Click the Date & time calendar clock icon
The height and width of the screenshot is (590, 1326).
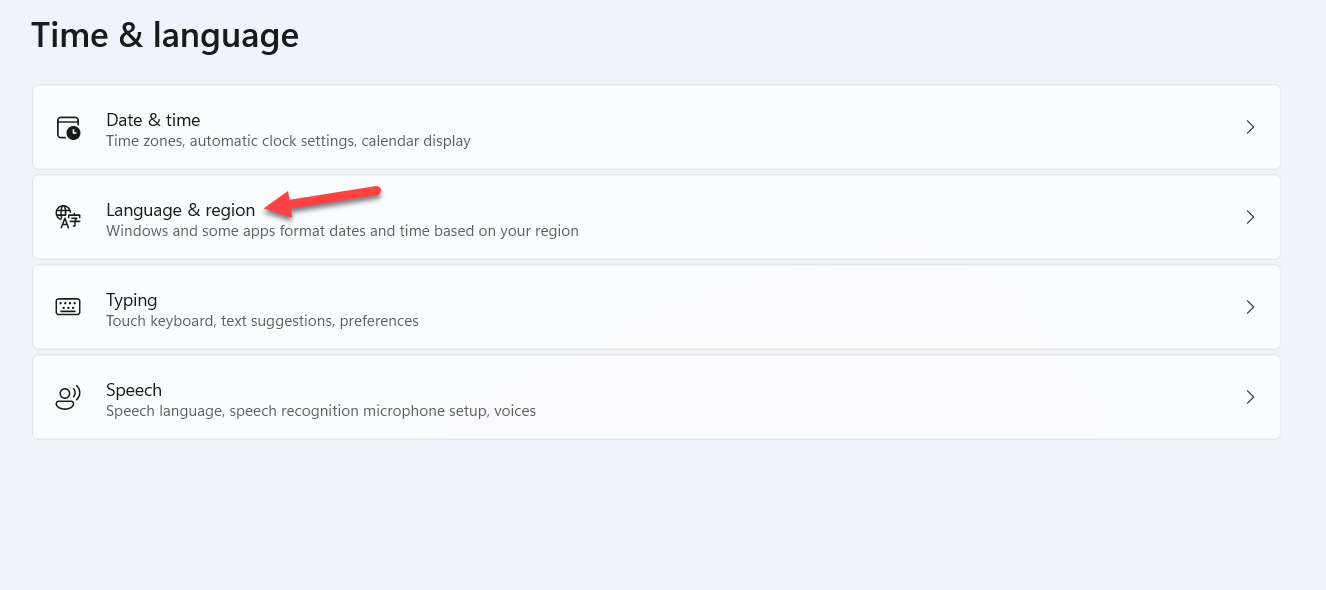68,128
